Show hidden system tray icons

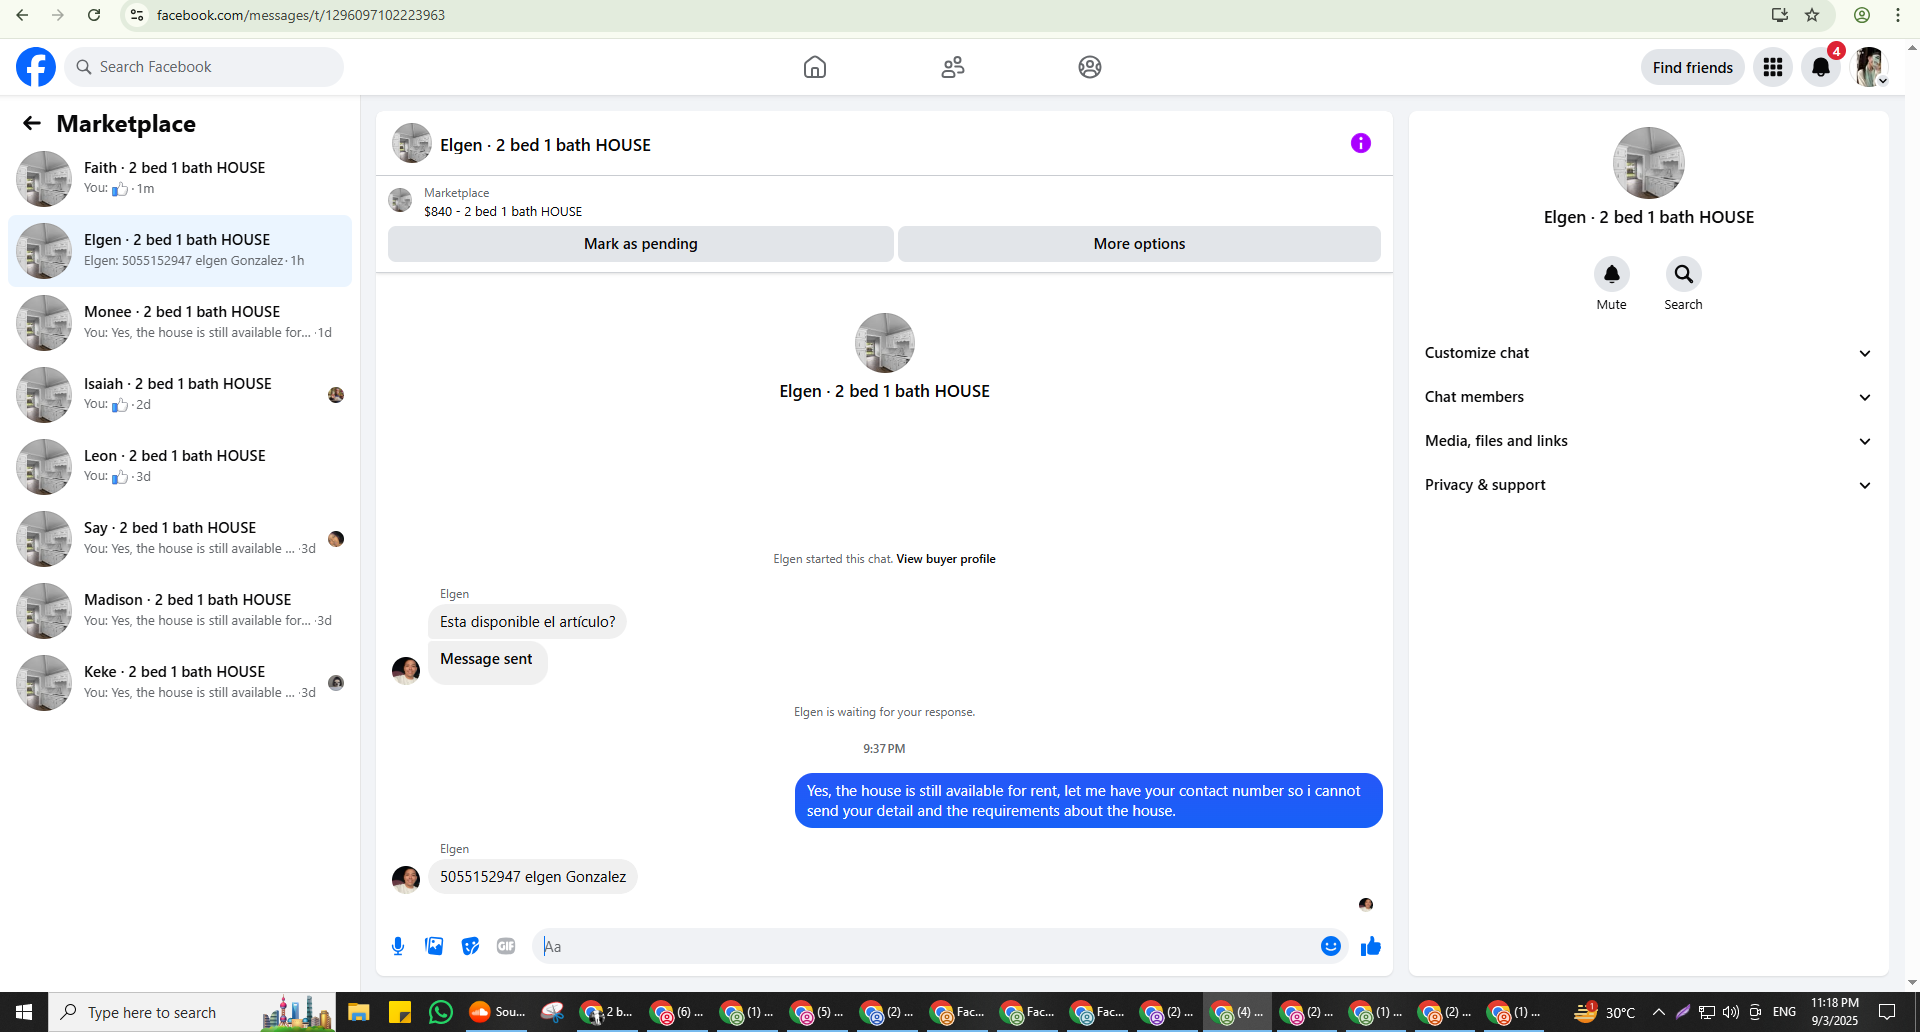(x=1659, y=1012)
